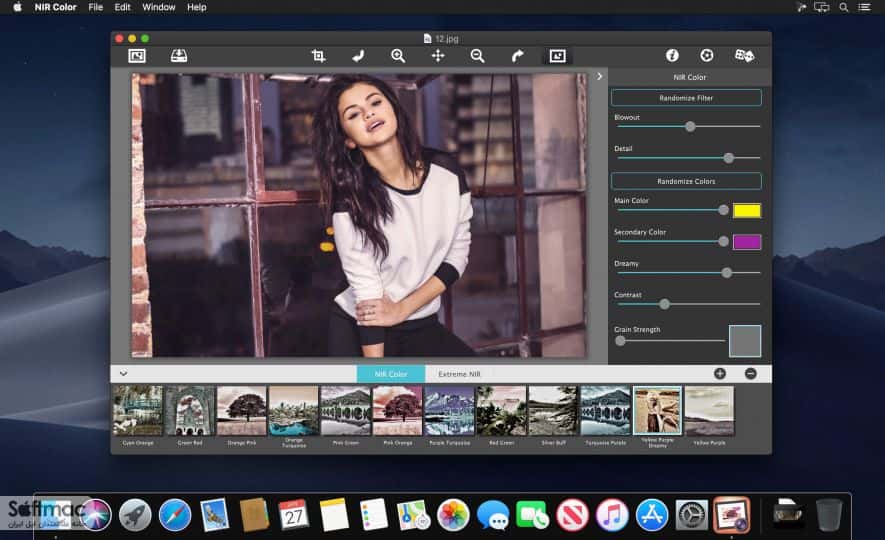Click the zoom out magnifier icon
This screenshot has width=885, height=540.
[x=477, y=55]
